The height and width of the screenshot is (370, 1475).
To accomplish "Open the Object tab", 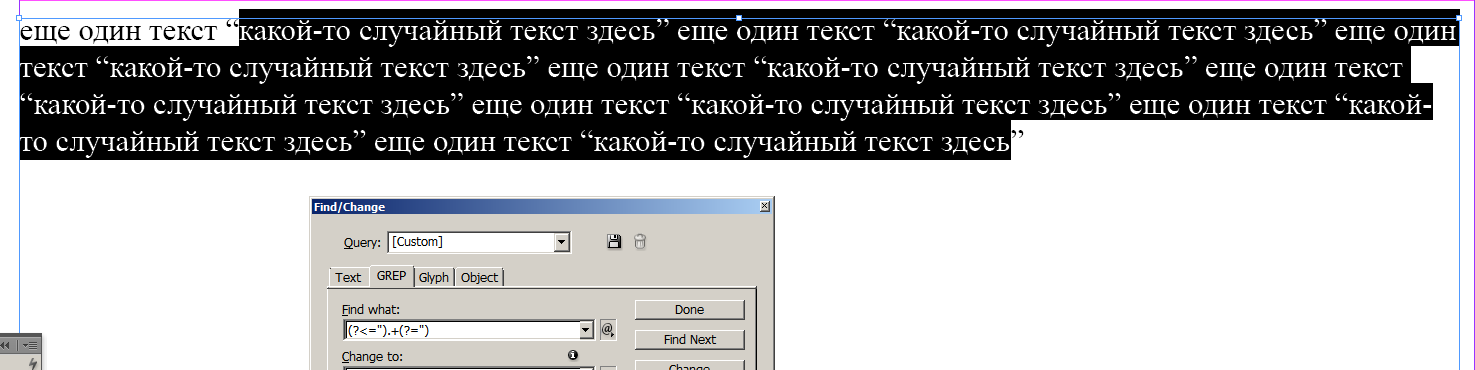I will point(479,277).
